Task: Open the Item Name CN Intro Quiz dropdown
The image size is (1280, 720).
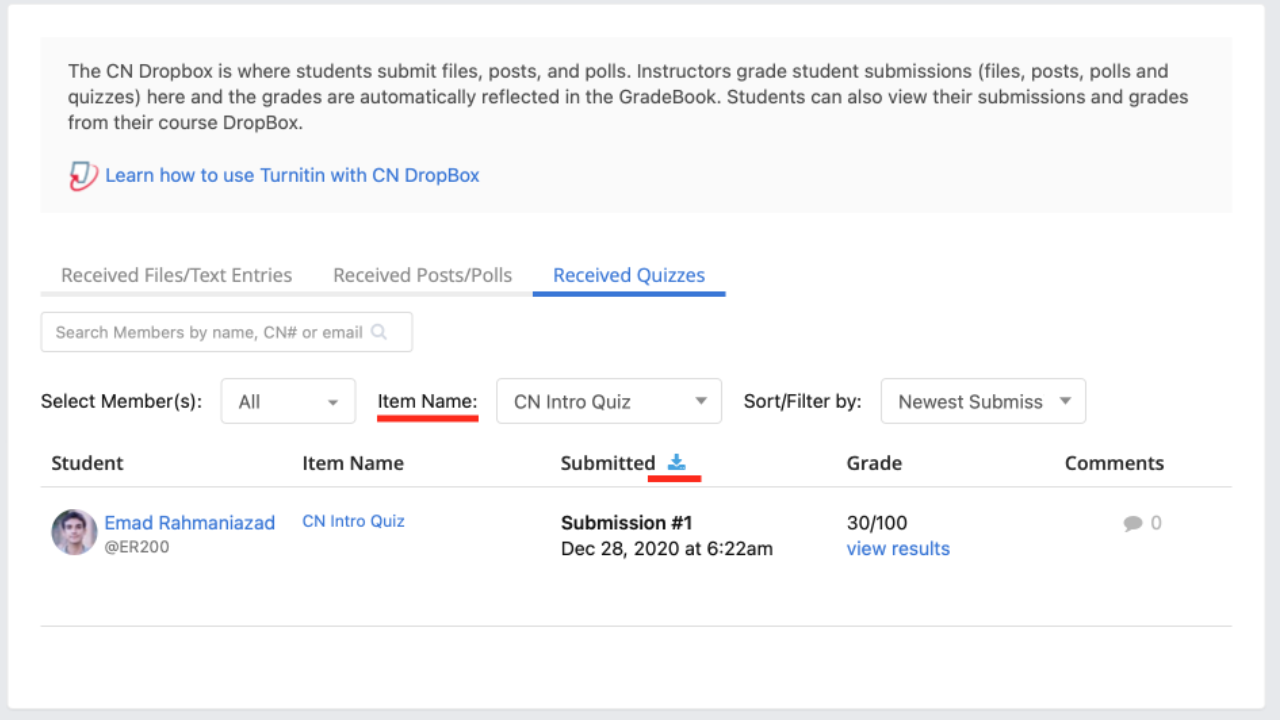Action: pyautogui.click(x=609, y=401)
